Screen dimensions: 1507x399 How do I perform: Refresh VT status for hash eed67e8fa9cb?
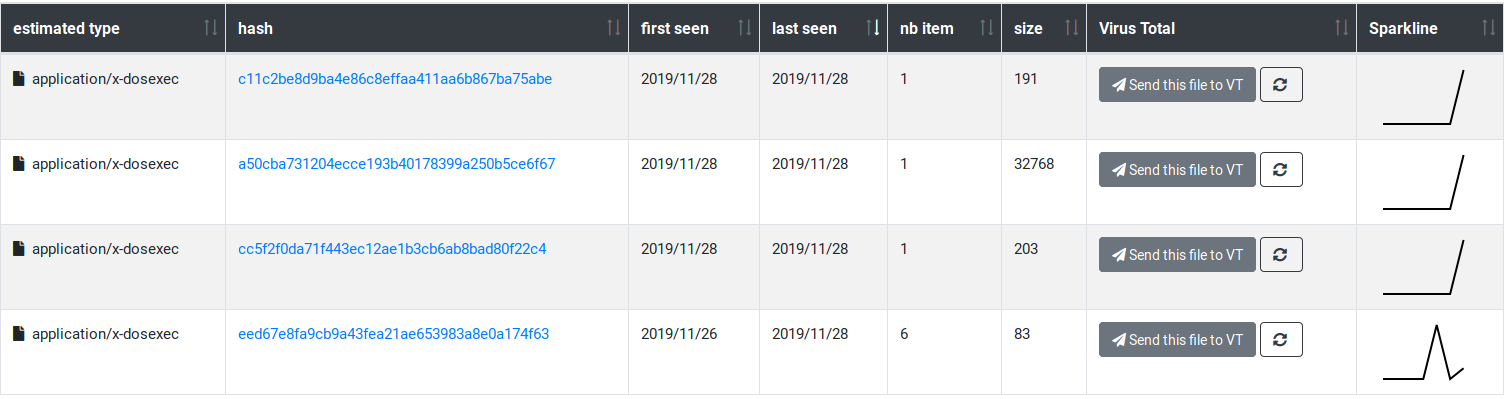1281,340
